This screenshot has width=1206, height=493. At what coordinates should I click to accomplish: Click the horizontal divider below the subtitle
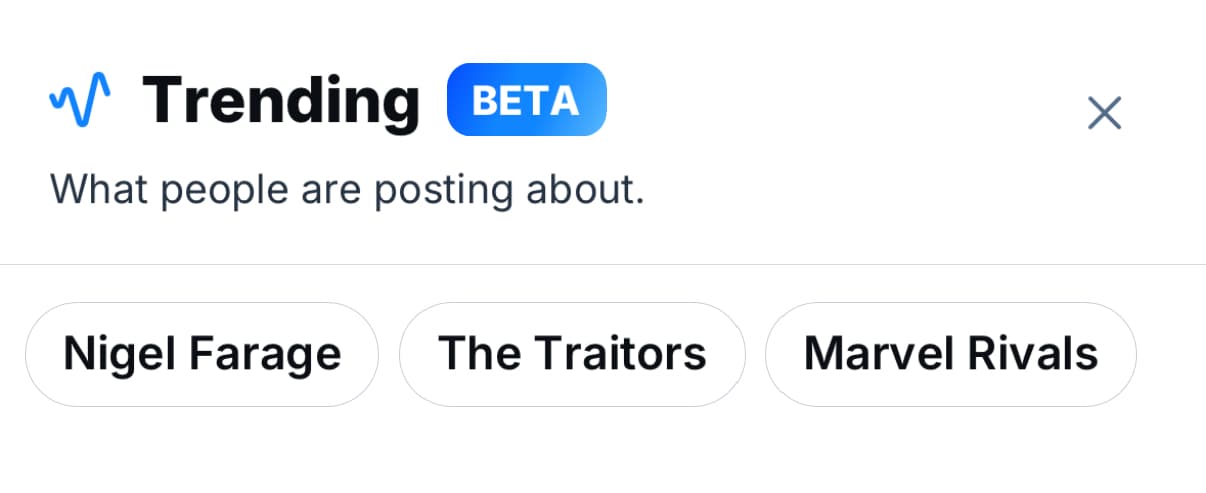tap(603, 265)
